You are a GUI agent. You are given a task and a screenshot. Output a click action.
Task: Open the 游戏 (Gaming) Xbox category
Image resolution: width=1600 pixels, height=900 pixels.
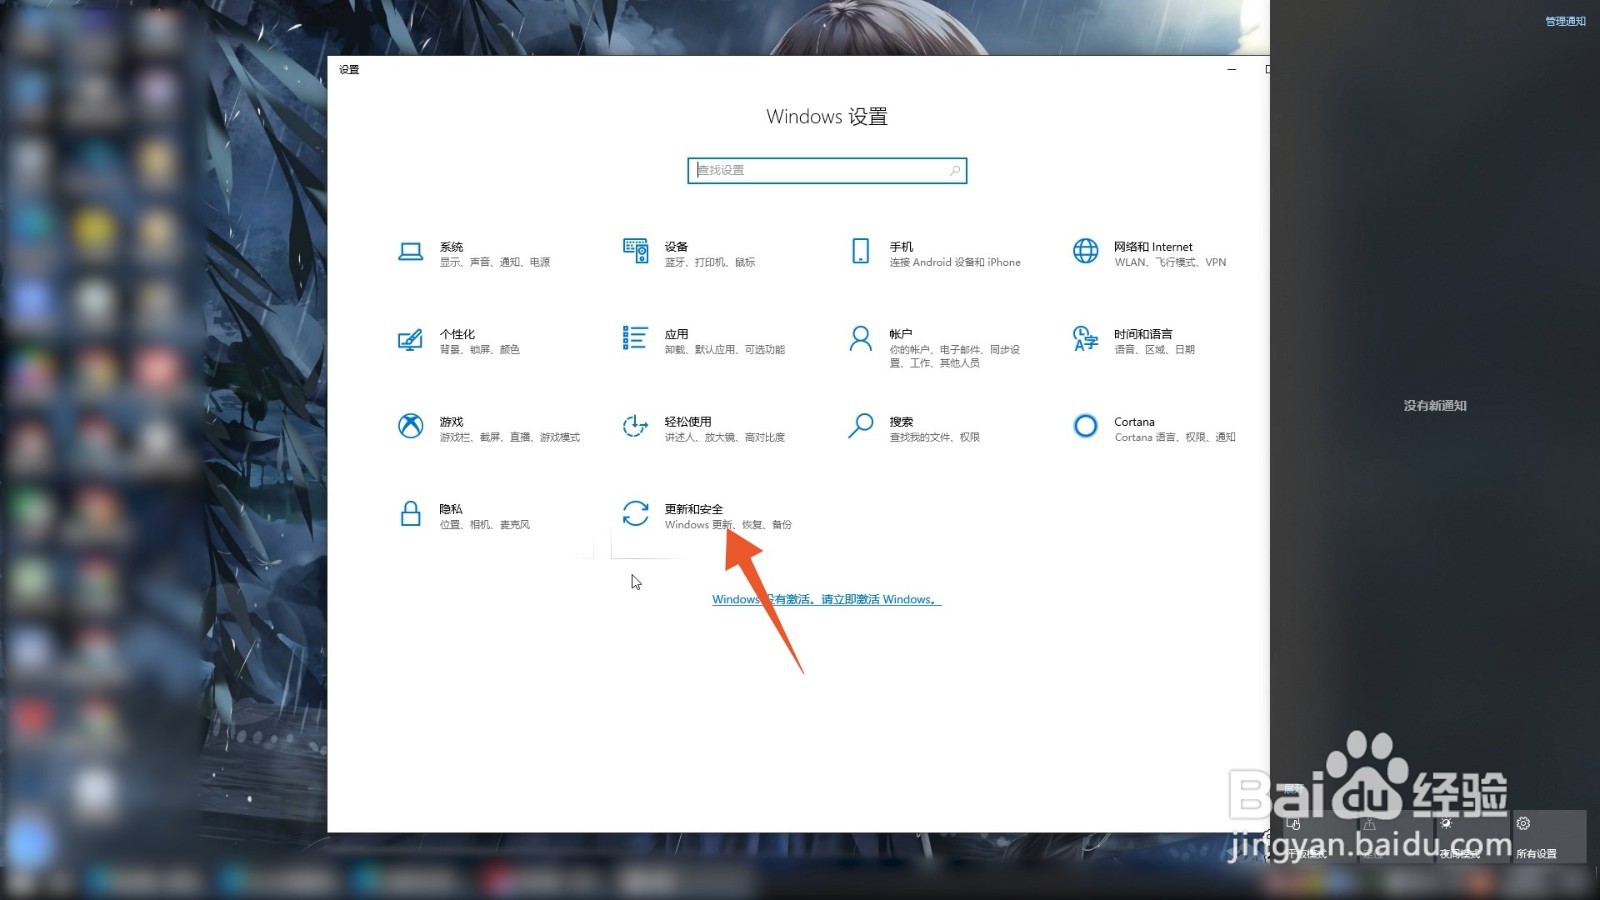pyautogui.click(x=489, y=428)
